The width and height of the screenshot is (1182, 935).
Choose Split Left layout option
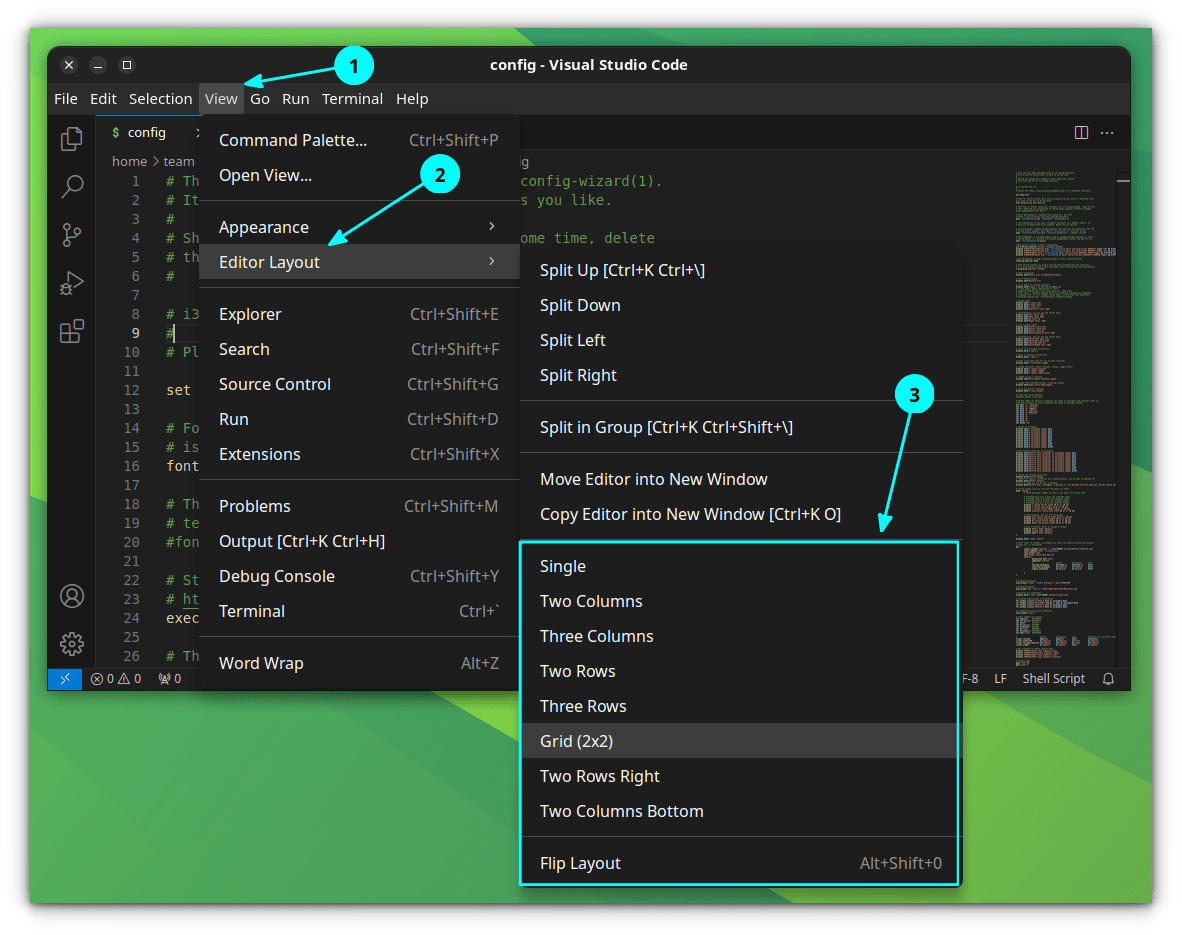tap(742, 340)
